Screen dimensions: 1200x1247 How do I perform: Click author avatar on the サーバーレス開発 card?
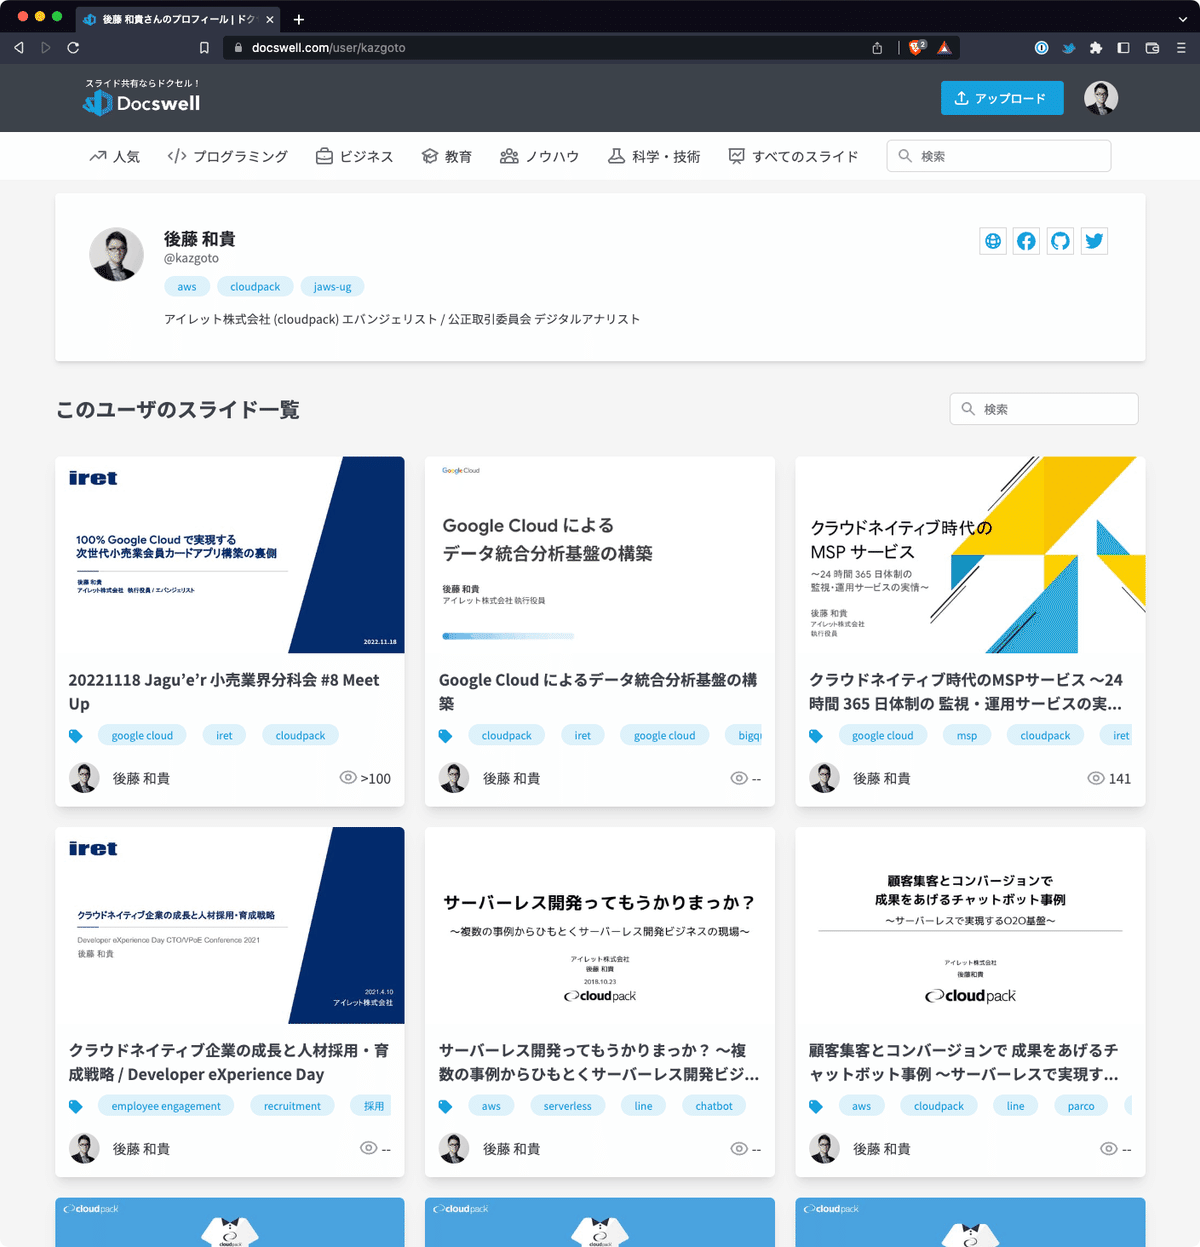(x=454, y=1149)
